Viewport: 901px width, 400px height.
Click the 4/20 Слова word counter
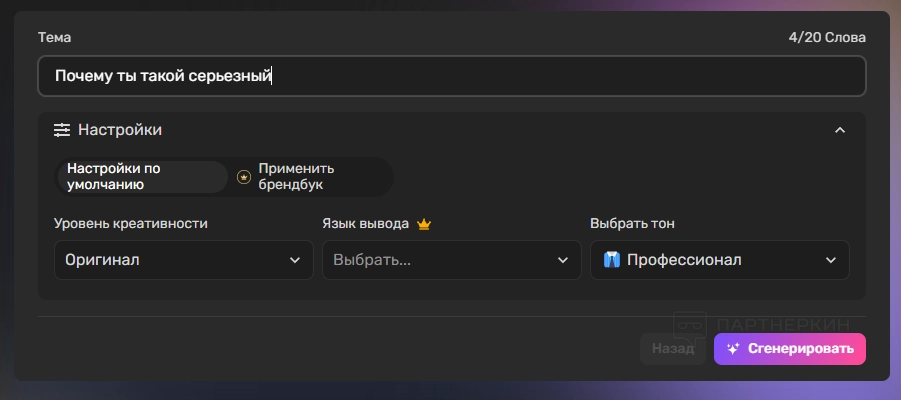click(x=826, y=38)
